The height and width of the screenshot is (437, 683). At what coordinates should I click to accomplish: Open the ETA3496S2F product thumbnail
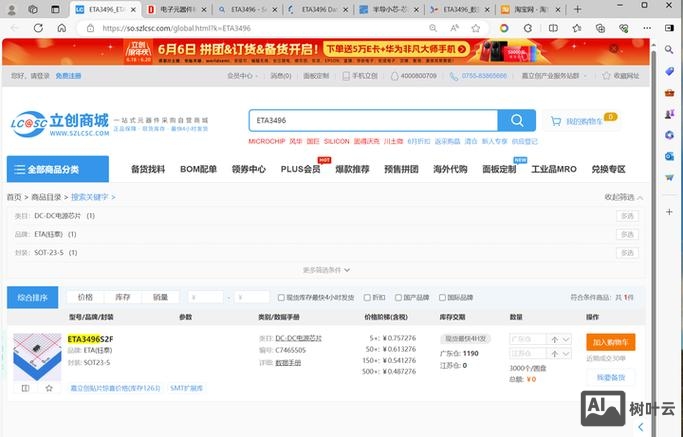click(x=37, y=357)
